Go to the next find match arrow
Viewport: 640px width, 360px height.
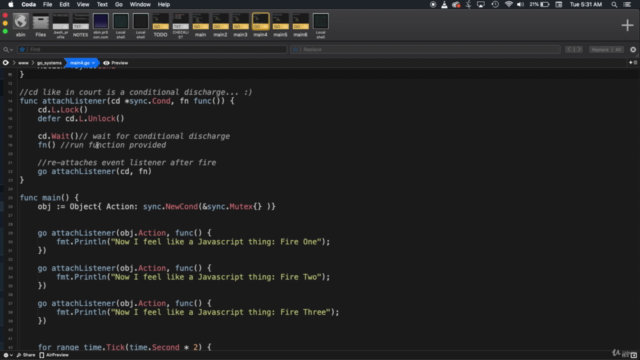[x=578, y=49]
